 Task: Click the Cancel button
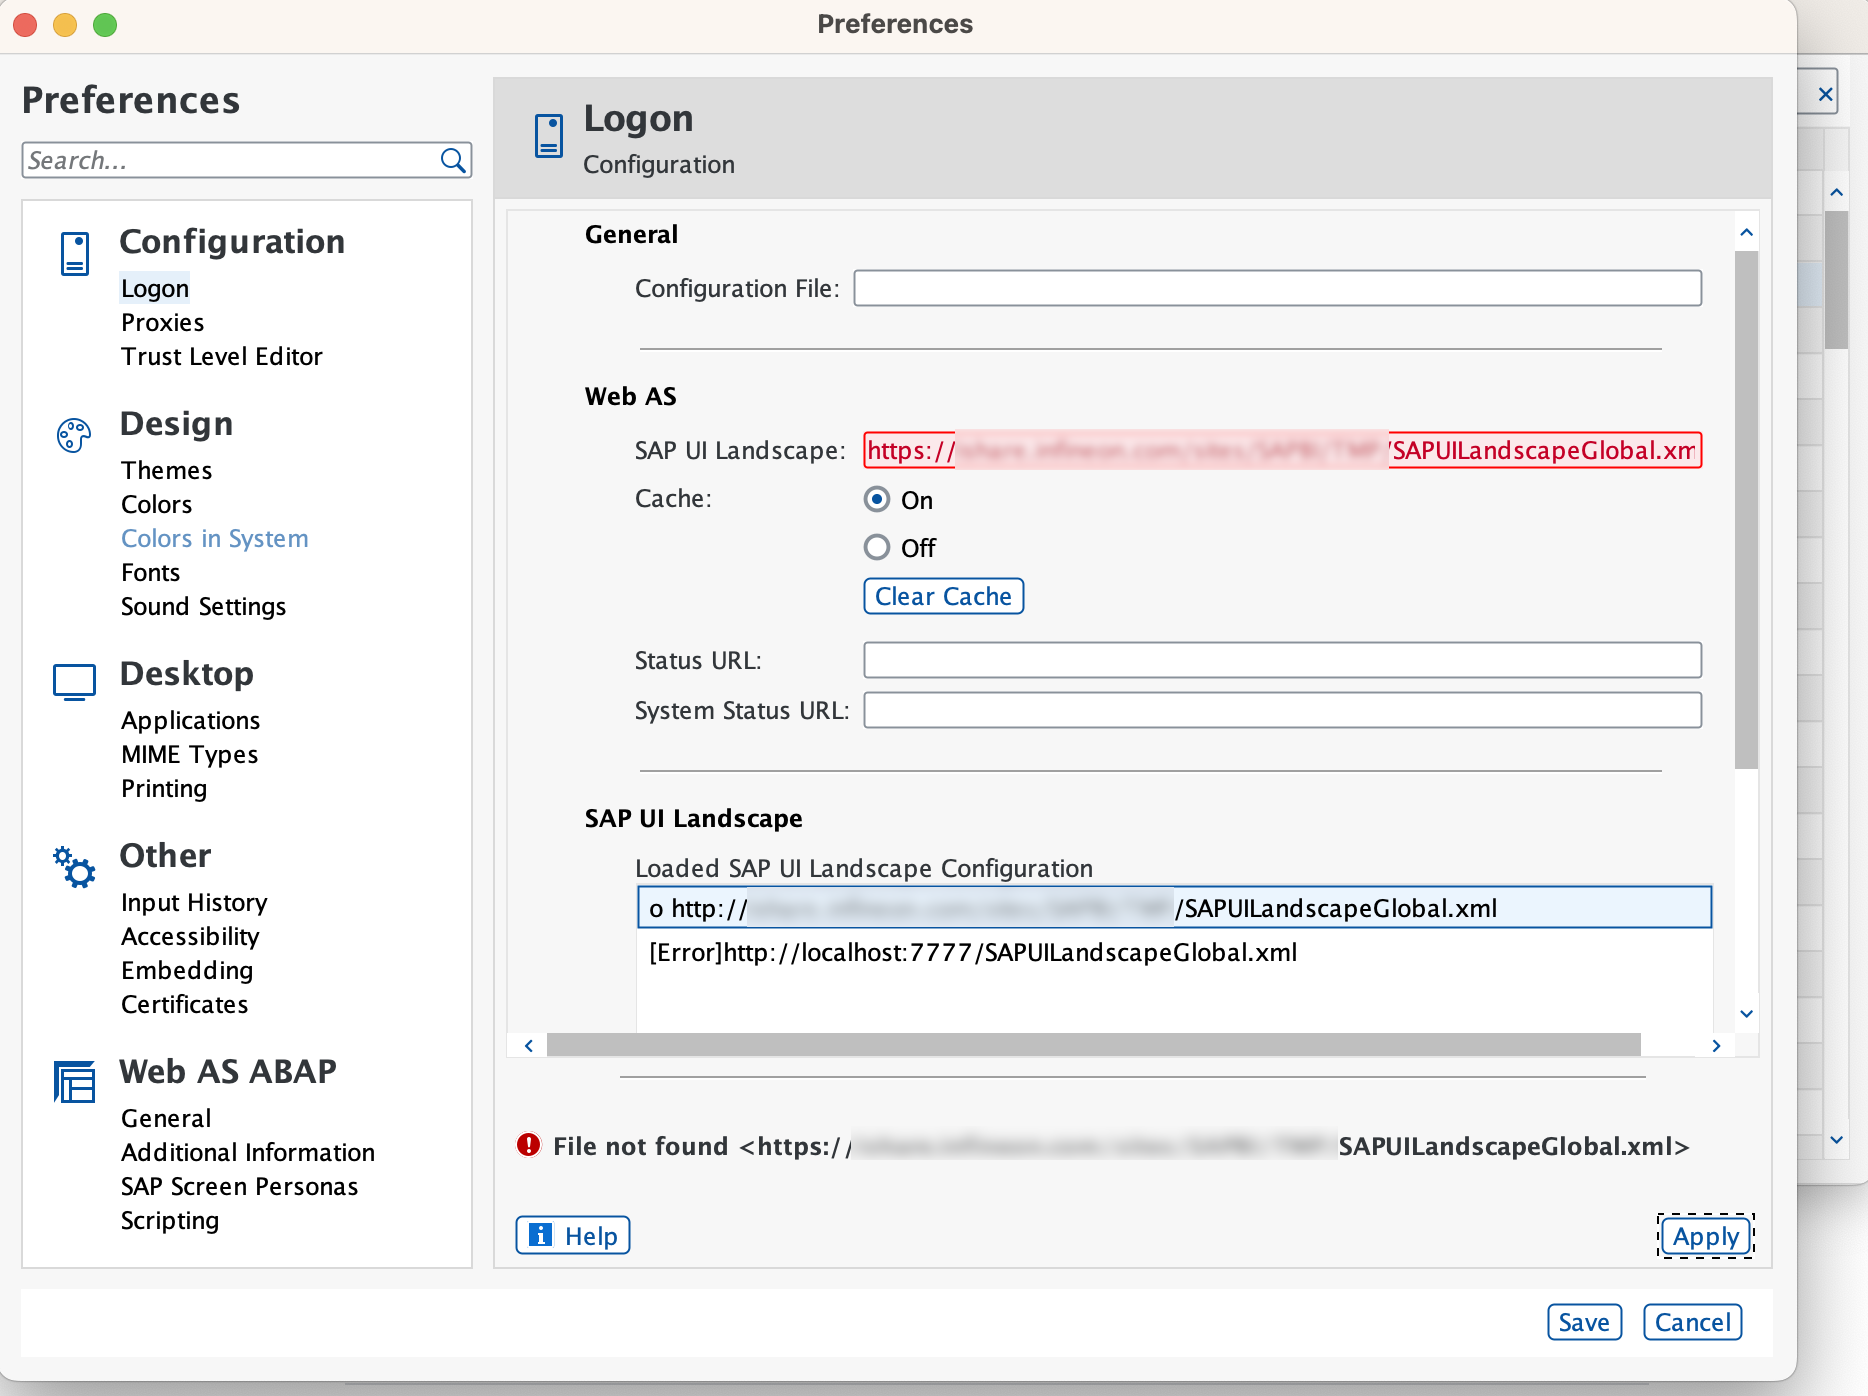coord(1692,1322)
